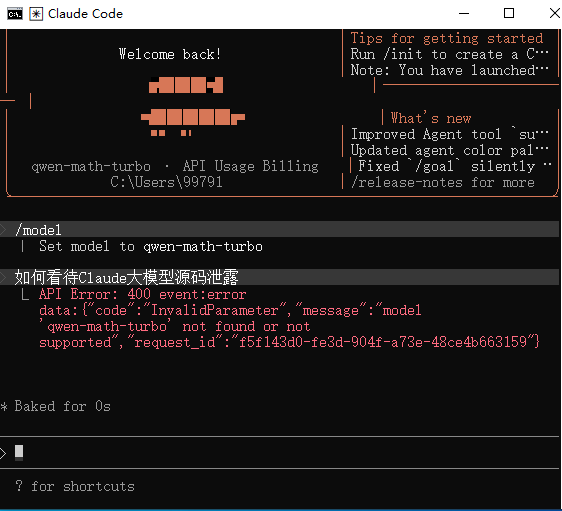Viewport: 562px width, 511px height.
Task: Click 'Set model to qwen-math-turbo' output
Action: [x=151, y=247]
